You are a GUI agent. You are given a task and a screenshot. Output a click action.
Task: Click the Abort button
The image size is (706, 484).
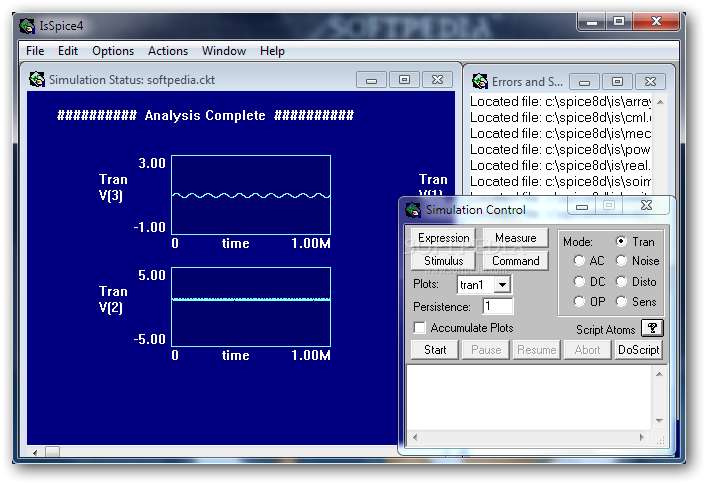[588, 350]
